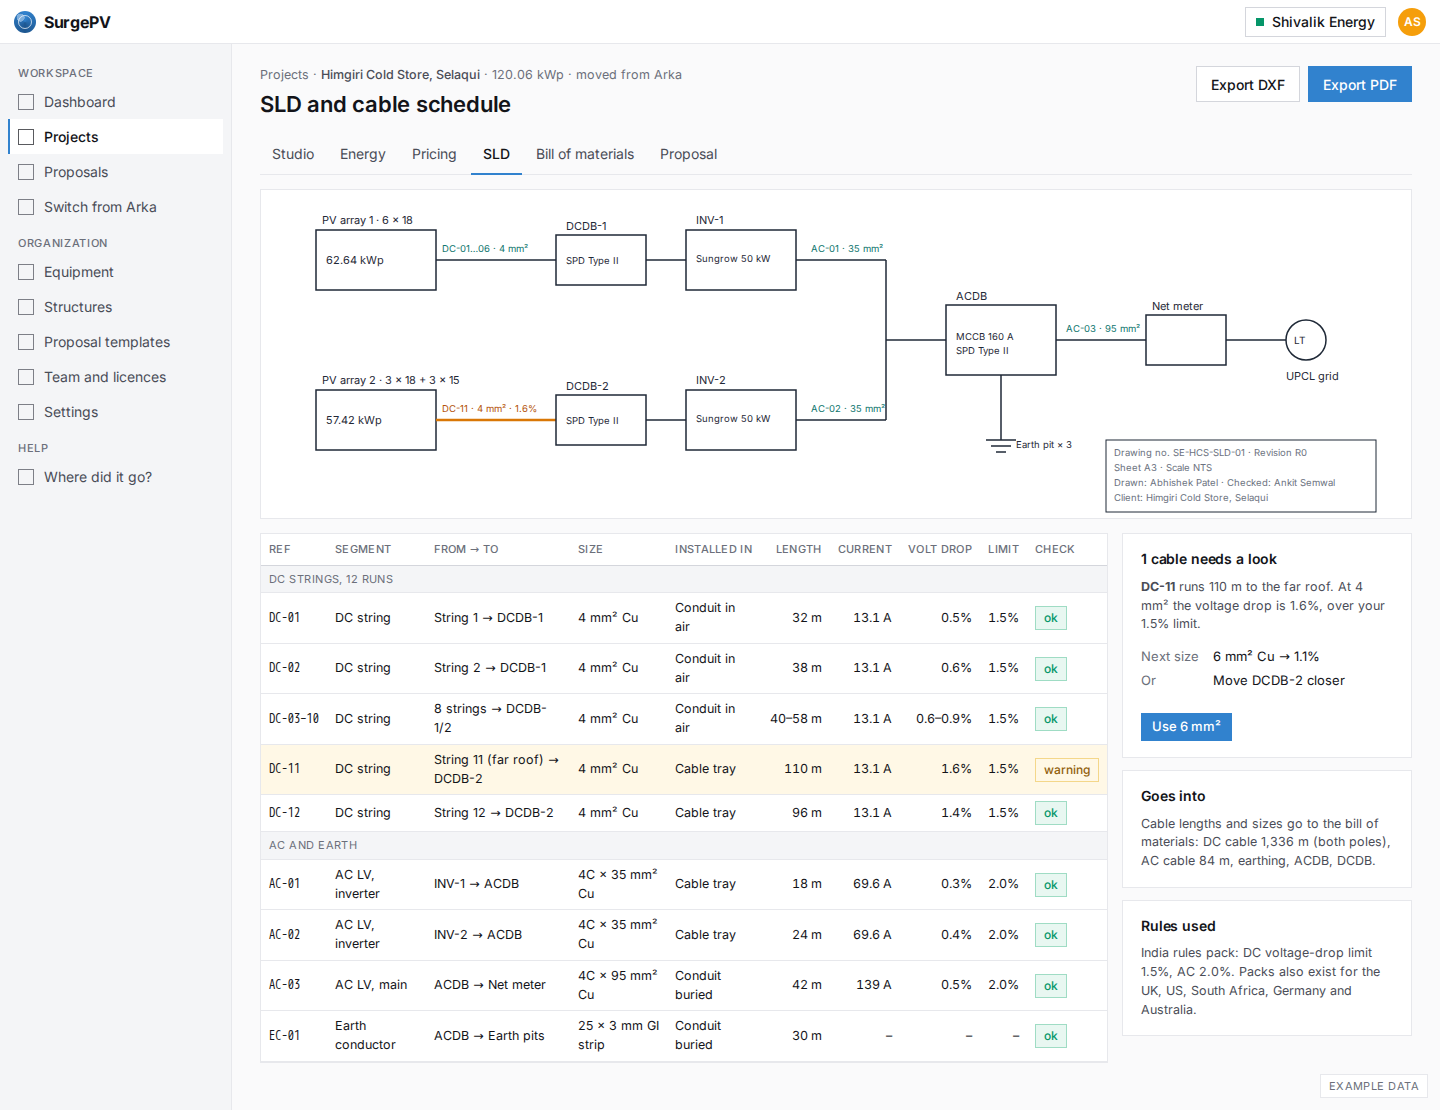This screenshot has width=1440, height=1110.
Task: Select the earth pit ground symbol
Action: pos(1001,446)
